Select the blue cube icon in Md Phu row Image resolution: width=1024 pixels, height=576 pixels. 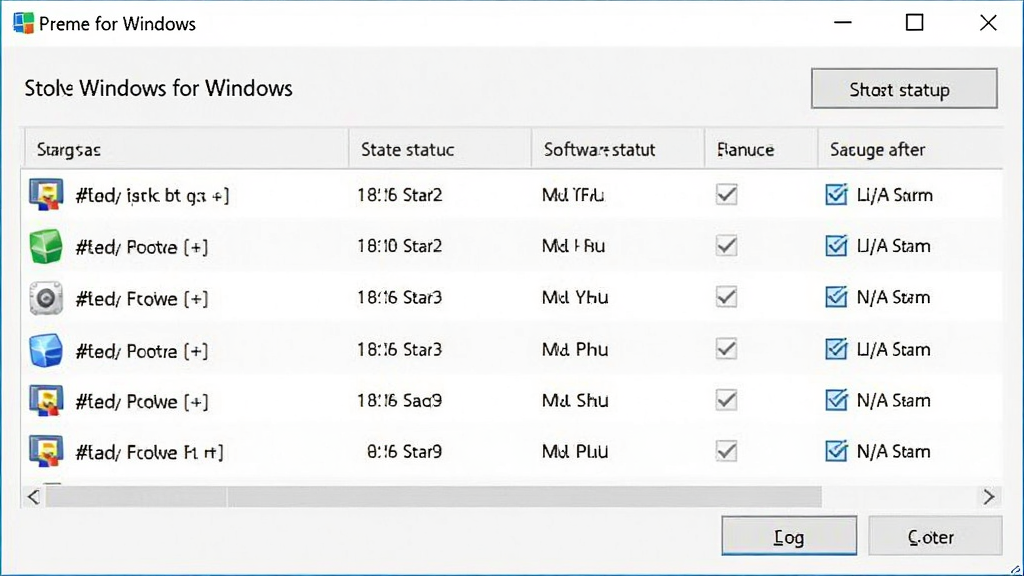46,350
